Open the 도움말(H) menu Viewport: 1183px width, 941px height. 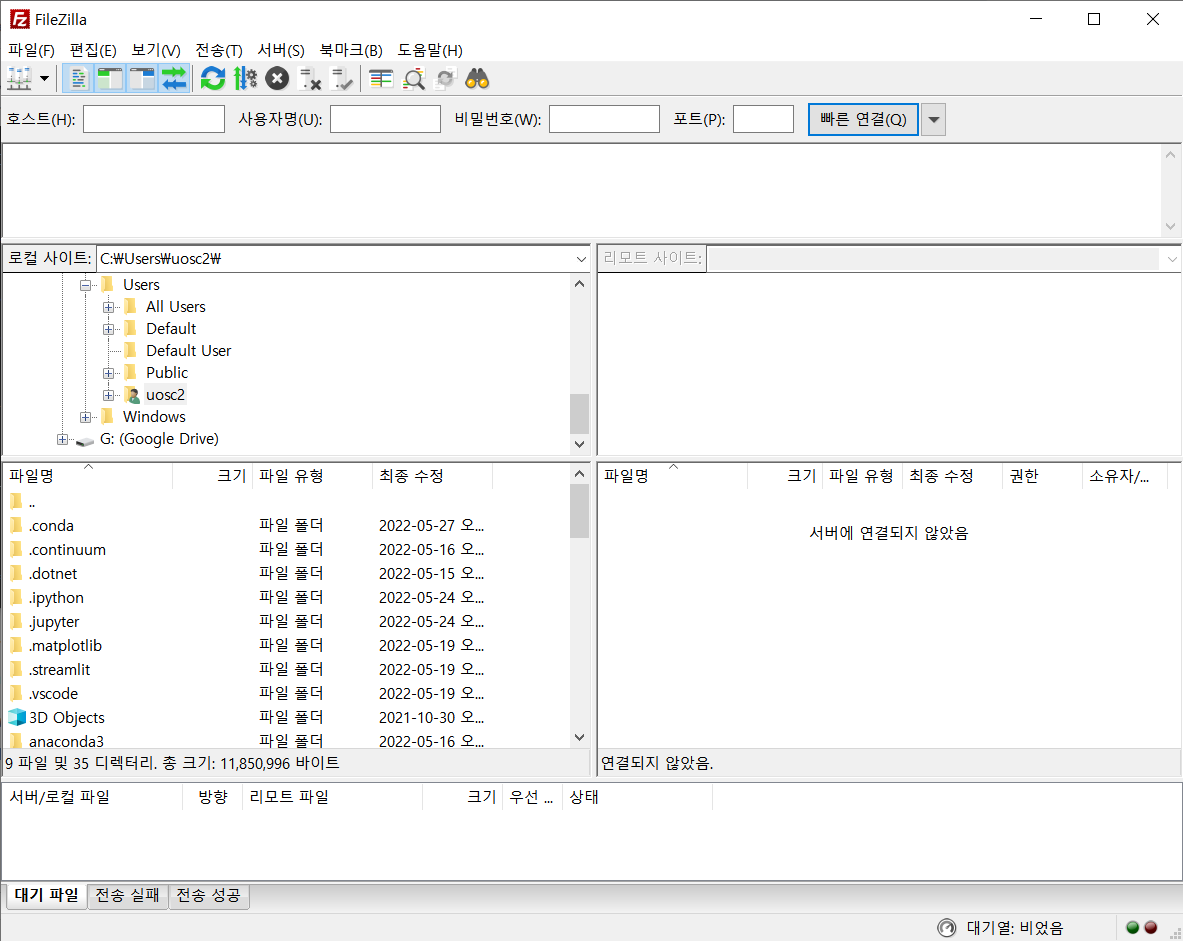(430, 50)
